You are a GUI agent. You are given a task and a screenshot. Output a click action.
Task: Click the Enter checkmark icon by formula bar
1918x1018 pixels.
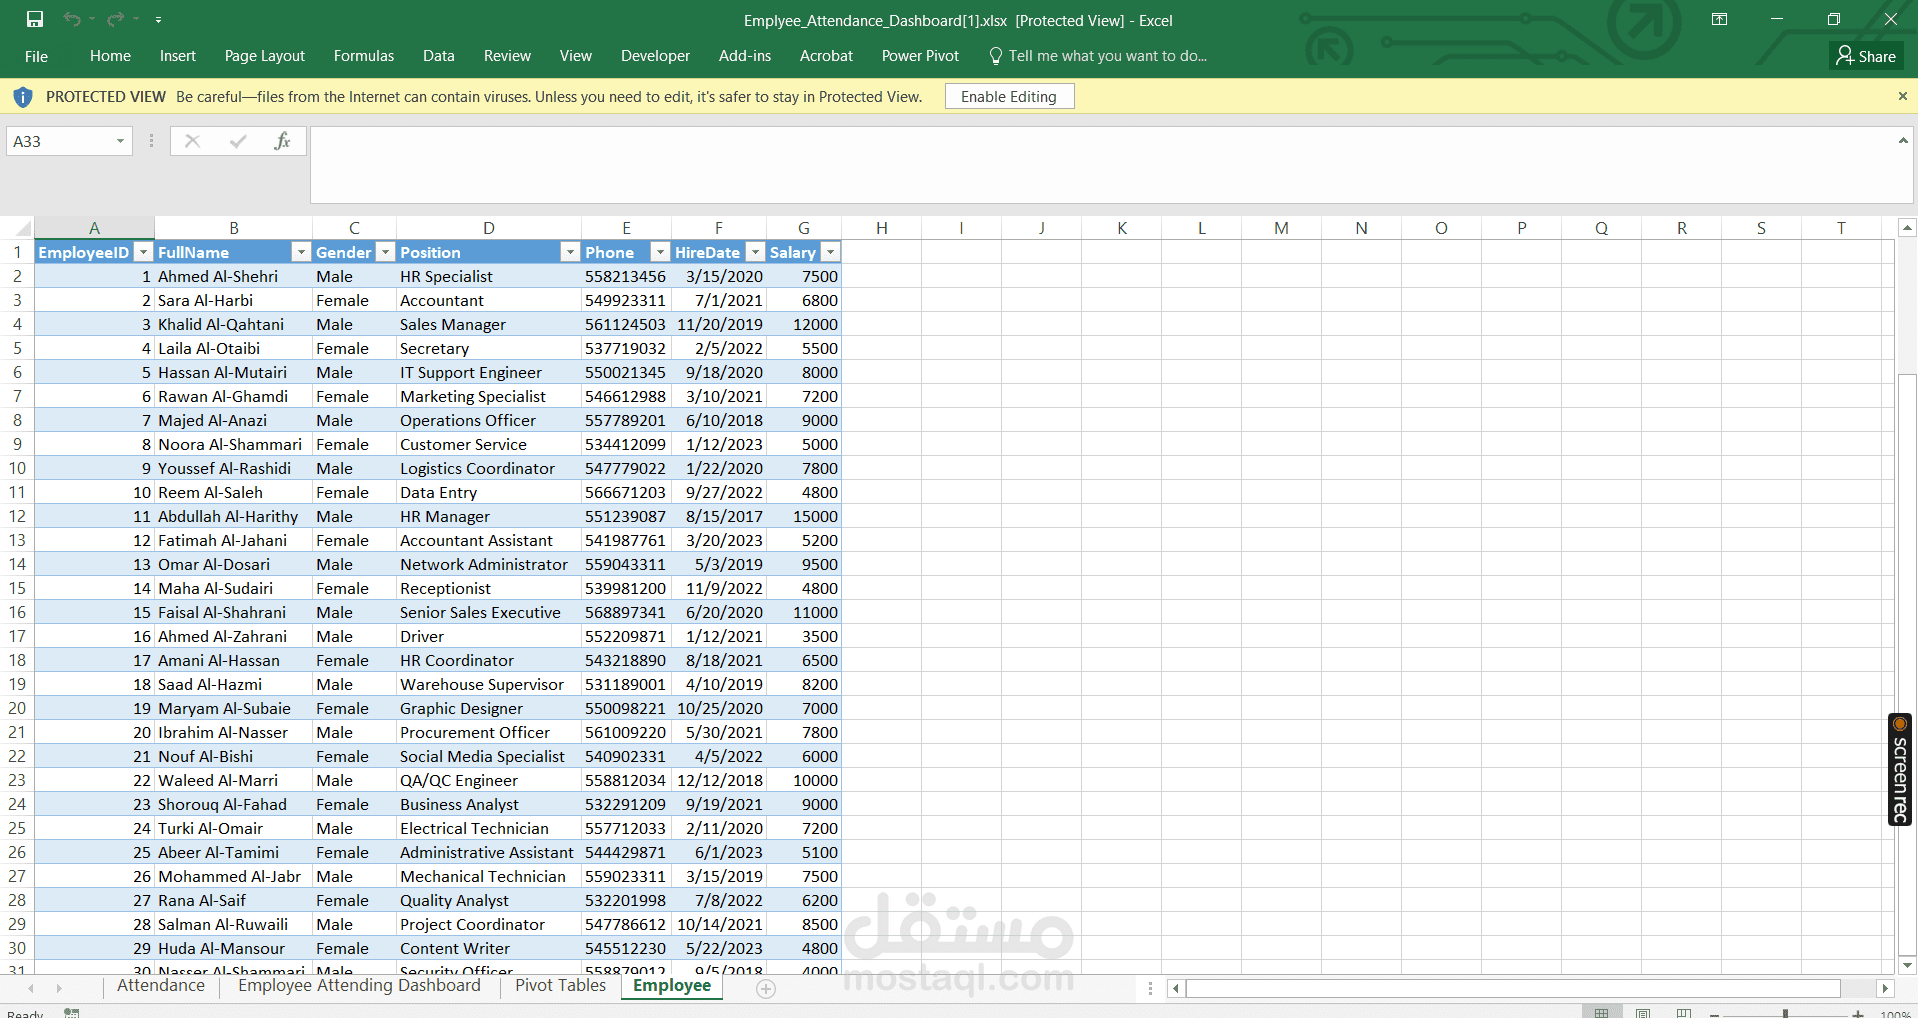237,141
